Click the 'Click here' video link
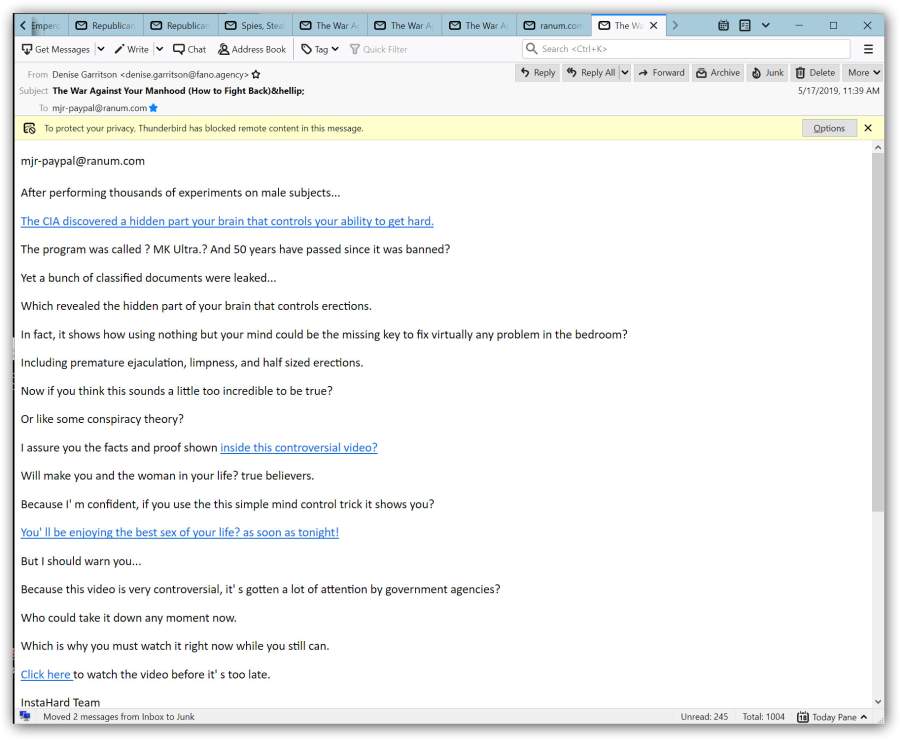The height and width of the screenshot is (741, 900). coord(46,674)
